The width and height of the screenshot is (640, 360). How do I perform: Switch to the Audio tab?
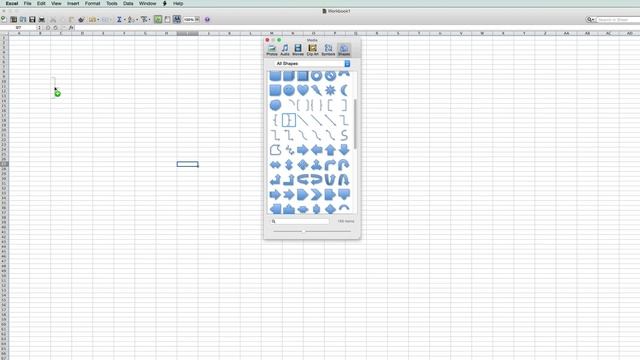coord(285,50)
